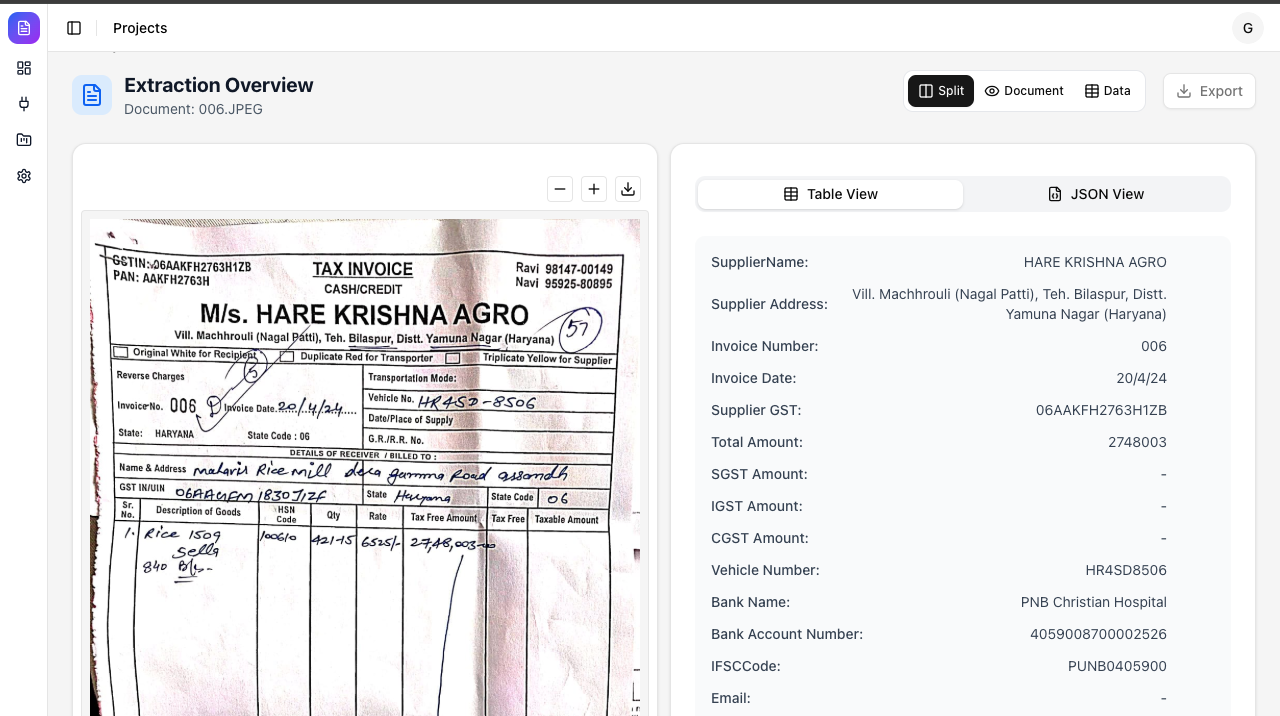This screenshot has height=716, width=1280.
Task: Click the Extraction Overview heading
Action: pos(219,85)
